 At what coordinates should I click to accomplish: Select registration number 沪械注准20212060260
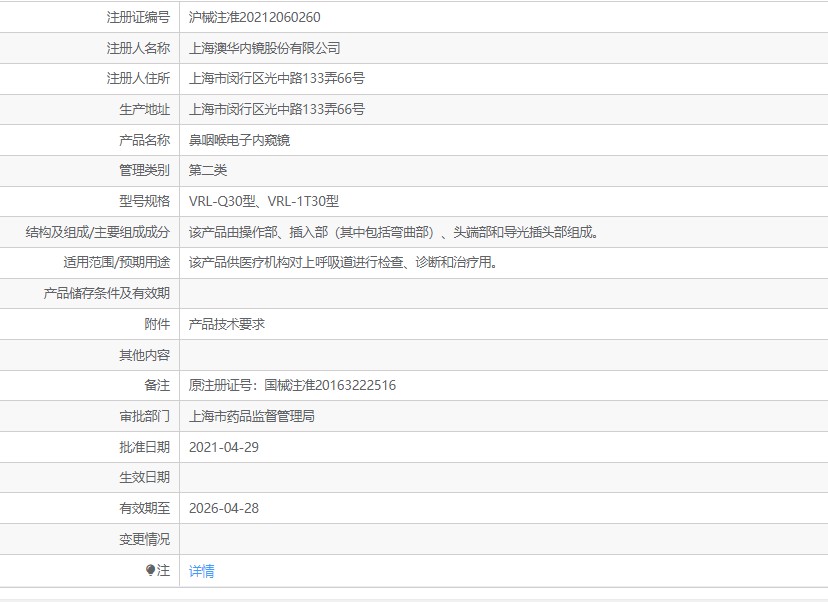pyautogui.click(x=255, y=17)
